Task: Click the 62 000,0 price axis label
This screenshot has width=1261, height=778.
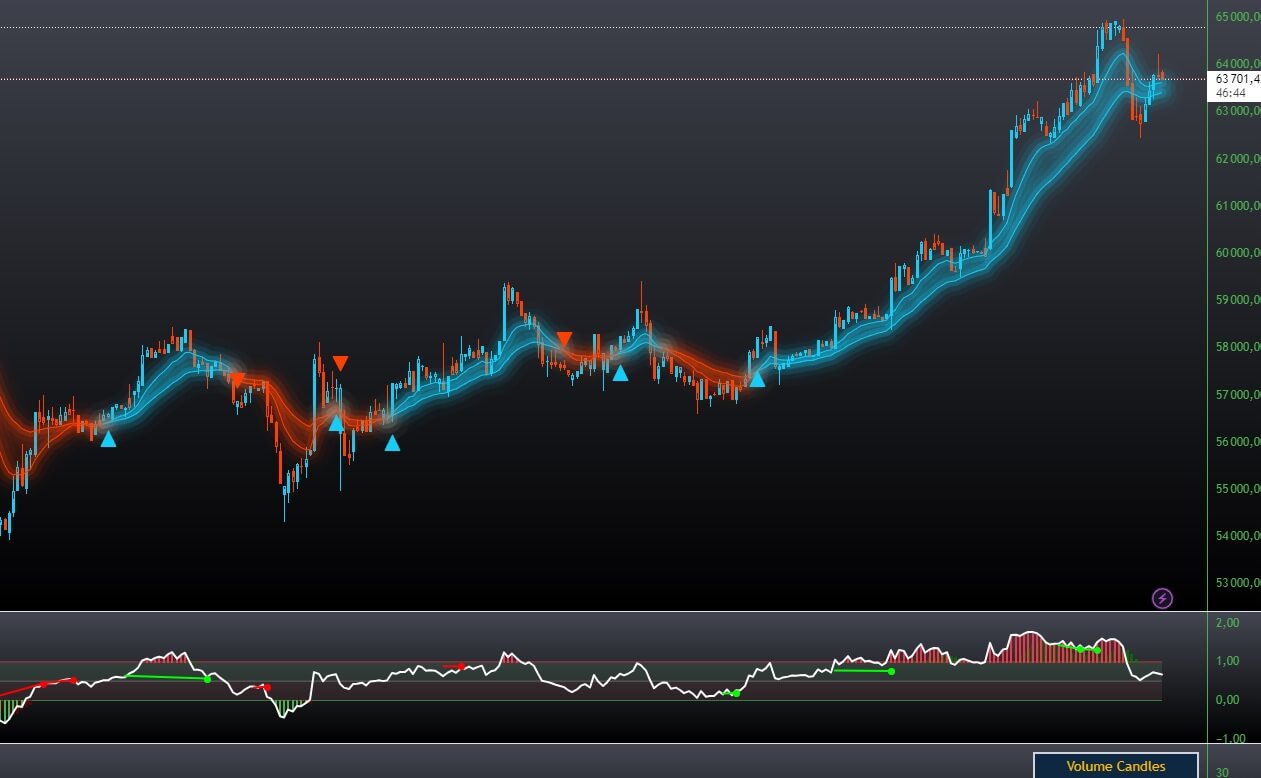Action: coord(1238,159)
